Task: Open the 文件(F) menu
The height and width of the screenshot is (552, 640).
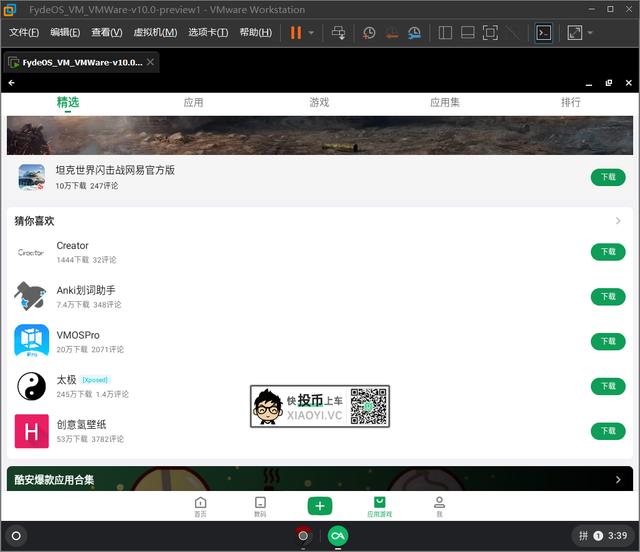Action: pyautogui.click(x=24, y=32)
